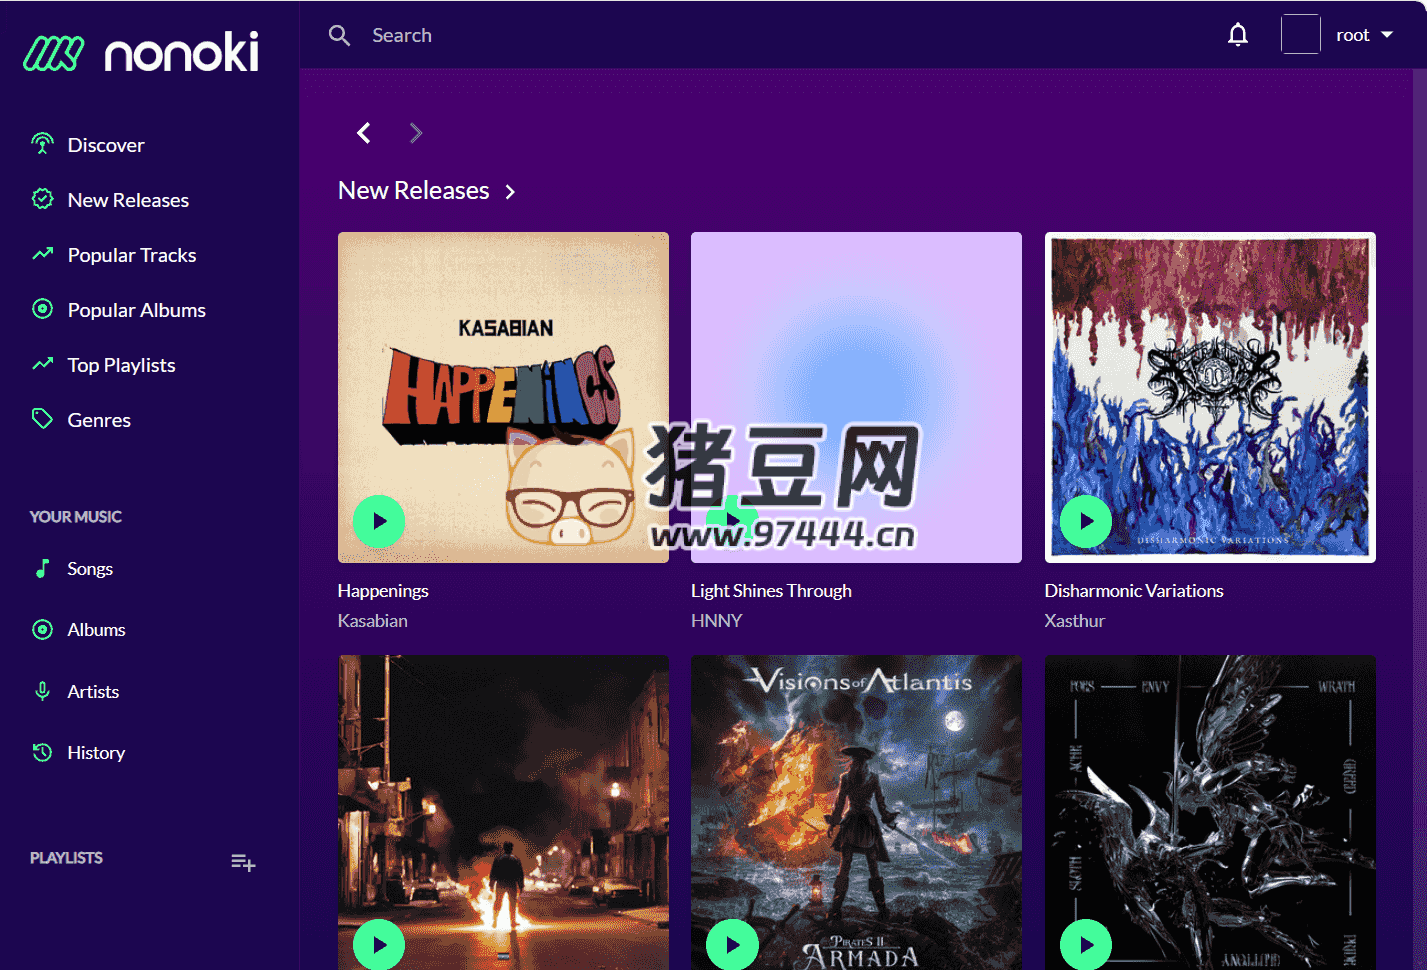
Task: Open the Visions of Atlantis album cover
Action: tap(856, 812)
